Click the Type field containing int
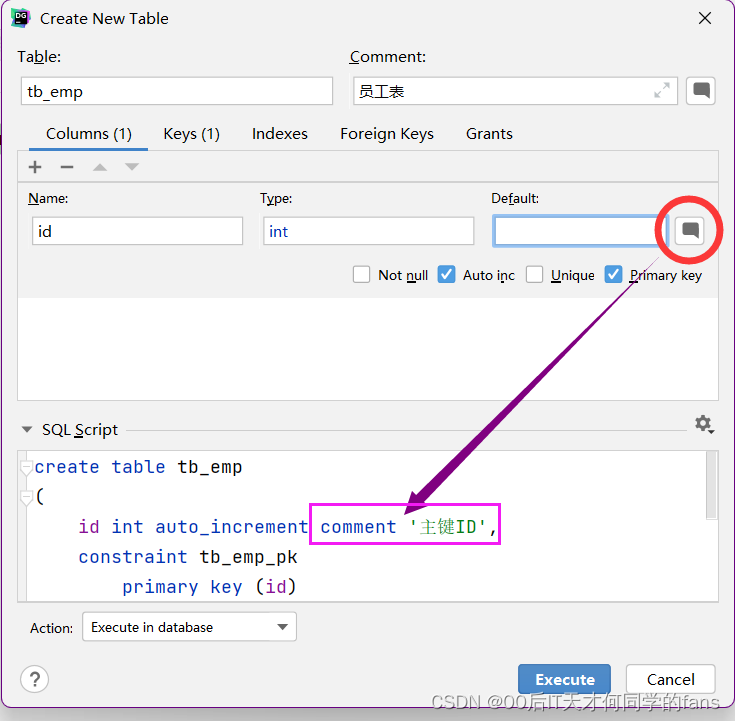Image resolution: width=735 pixels, height=721 pixels. (x=368, y=231)
